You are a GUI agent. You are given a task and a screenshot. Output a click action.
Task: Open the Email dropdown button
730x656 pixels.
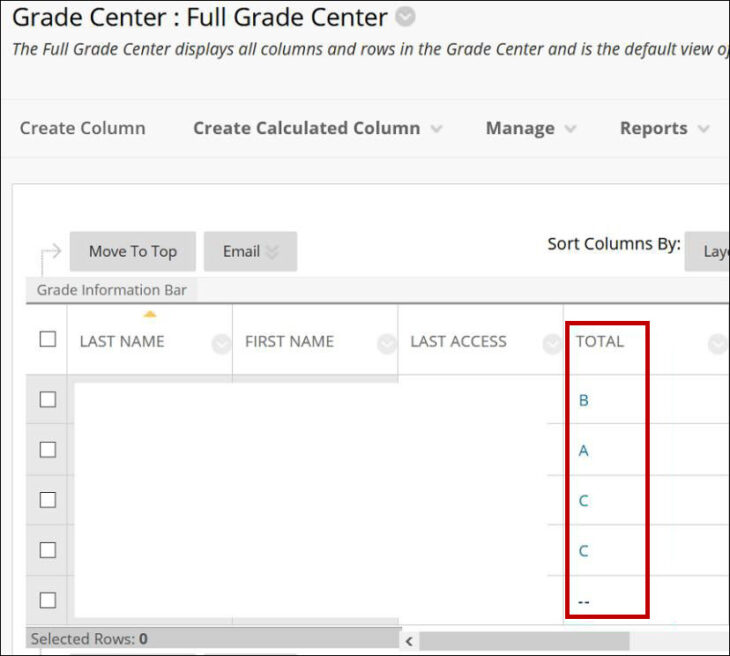250,251
